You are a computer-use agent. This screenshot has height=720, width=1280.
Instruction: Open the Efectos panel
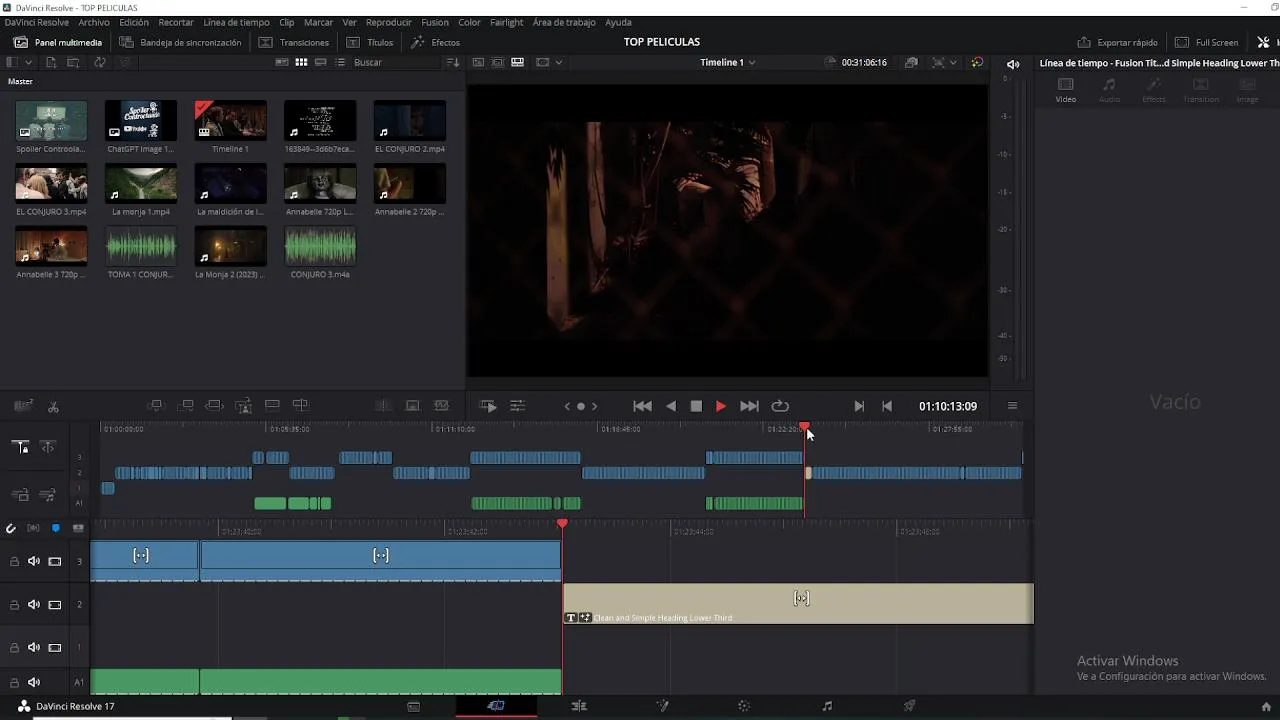click(435, 42)
